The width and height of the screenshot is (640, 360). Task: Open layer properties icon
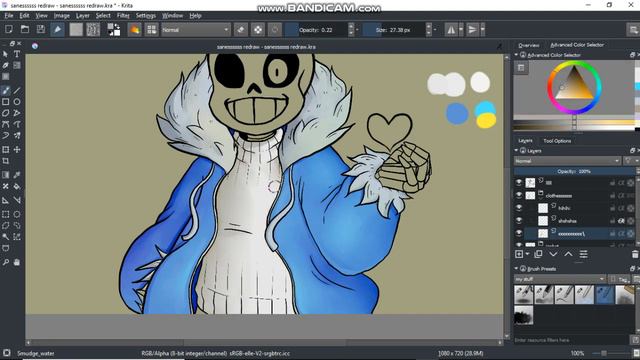(584, 254)
